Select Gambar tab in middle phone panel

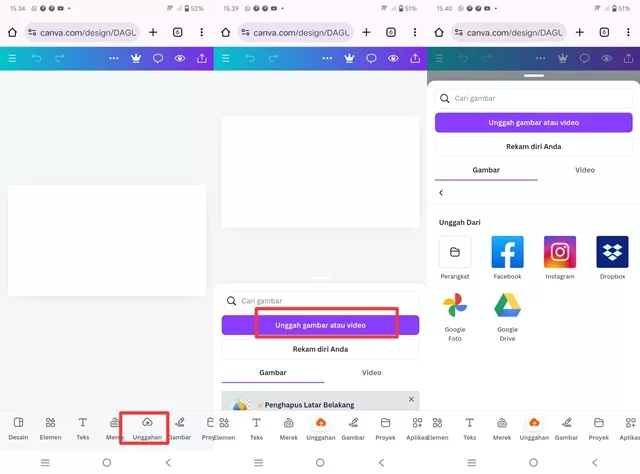[x=273, y=372]
